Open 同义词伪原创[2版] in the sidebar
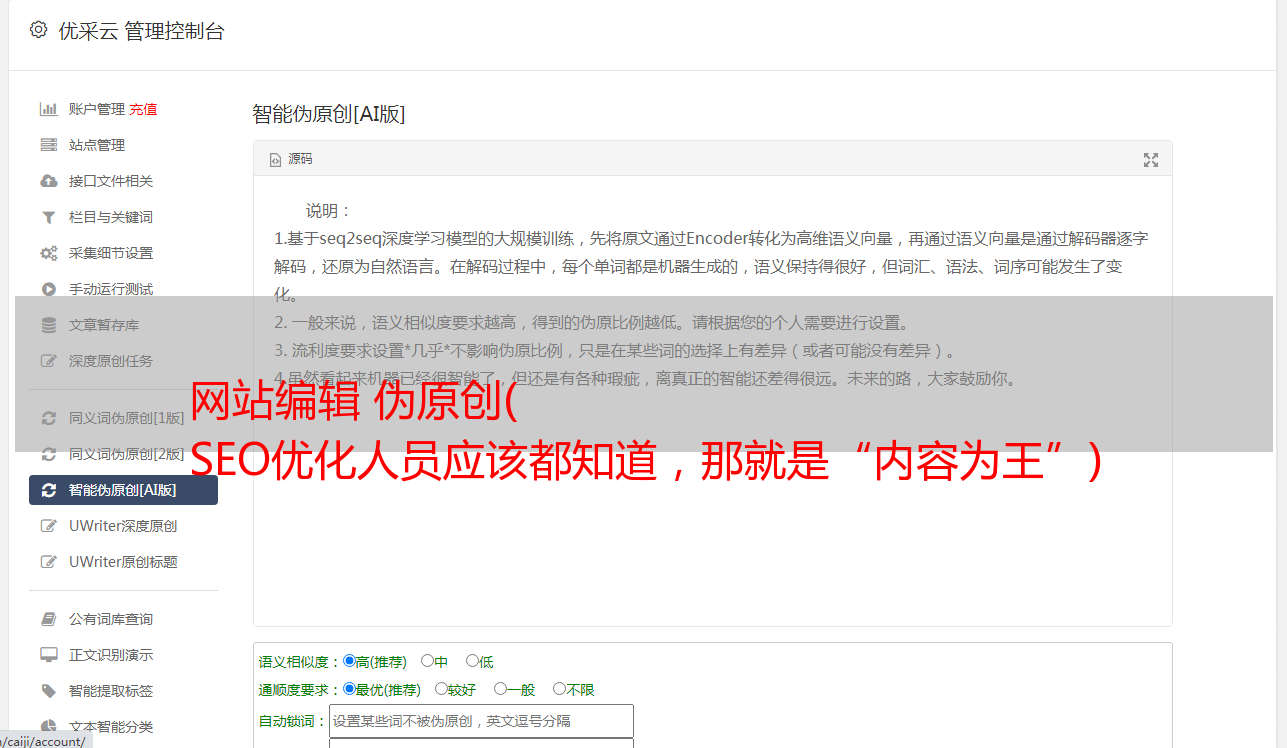Viewport: 1287px width, 748px height. tap(124, 454)
